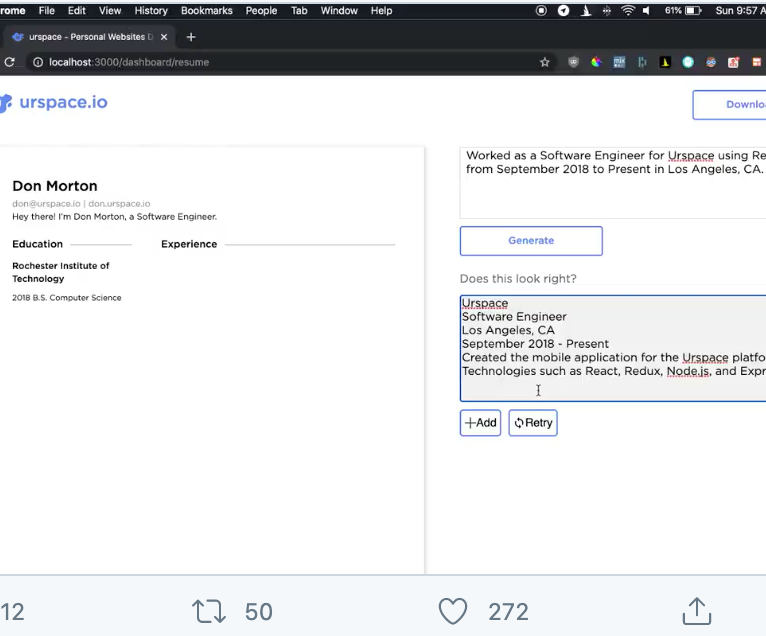Click the retweet icon
766x636 pixels.
point(209,611)
